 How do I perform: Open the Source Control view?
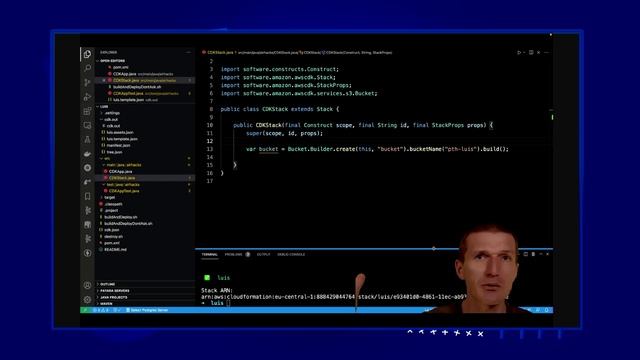tap(87, 82)
